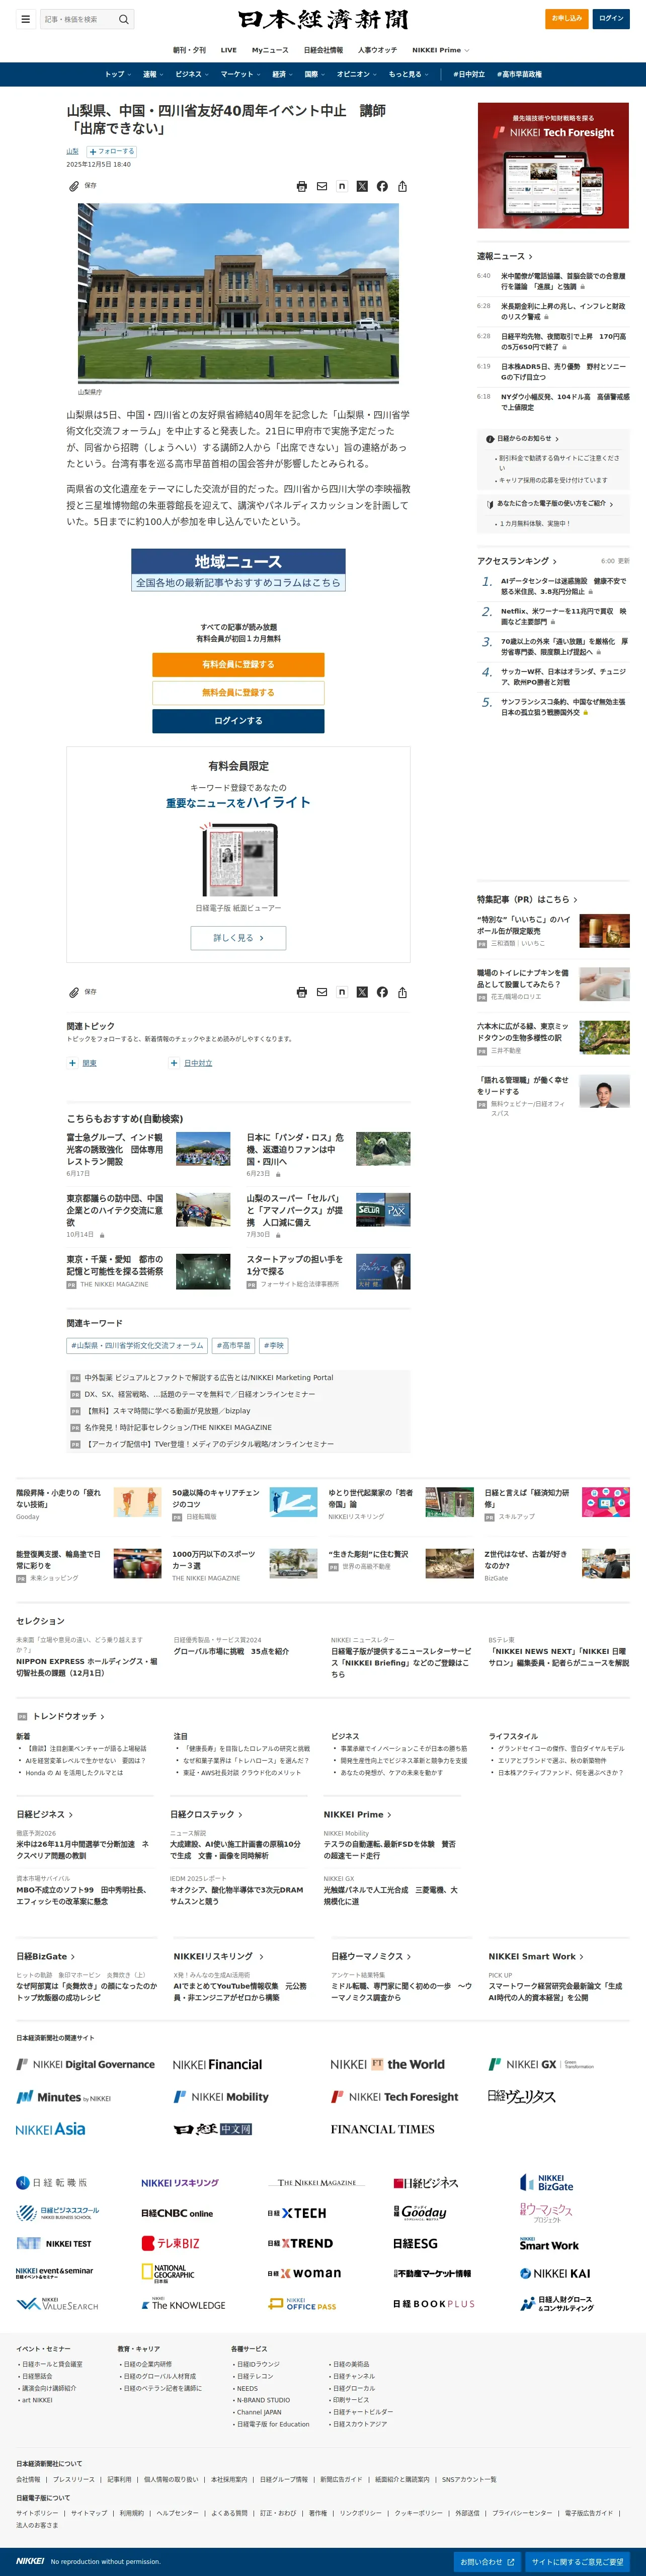This screenshot has height=2576, width=646.
Task: Click the 日本経済新聞 masthead logo
Action: (x=323, y=19)
